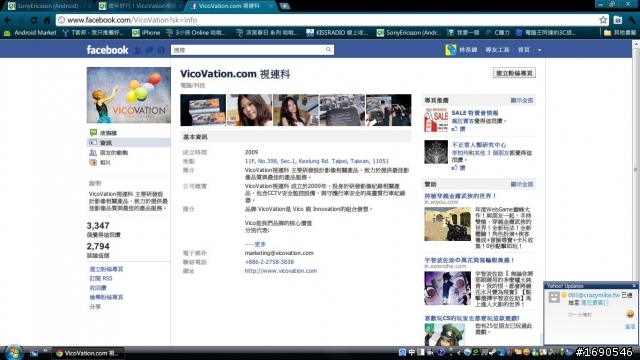The image size is (640, 360).
Task: Open the browser home page icon
Action: 47,20
